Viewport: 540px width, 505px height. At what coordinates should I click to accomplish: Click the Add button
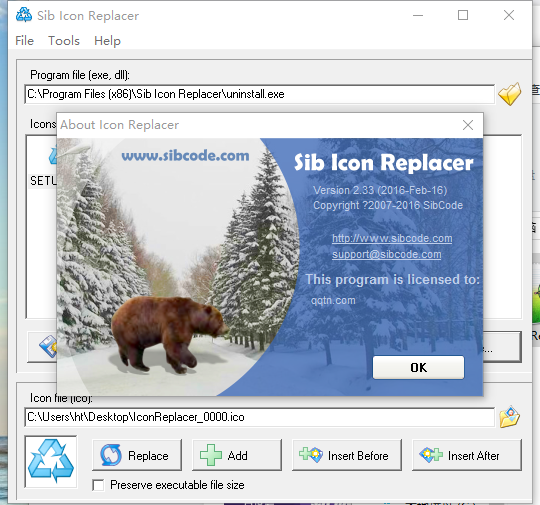[x=237, y=455]
